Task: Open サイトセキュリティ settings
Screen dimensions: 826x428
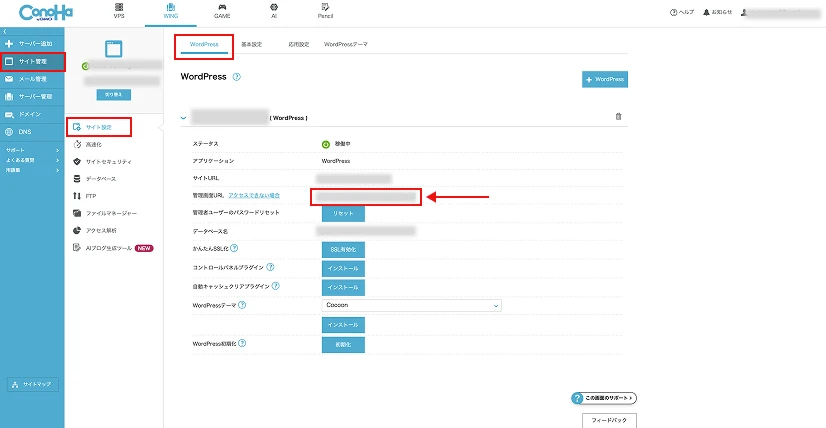Action: click(102, 161)
